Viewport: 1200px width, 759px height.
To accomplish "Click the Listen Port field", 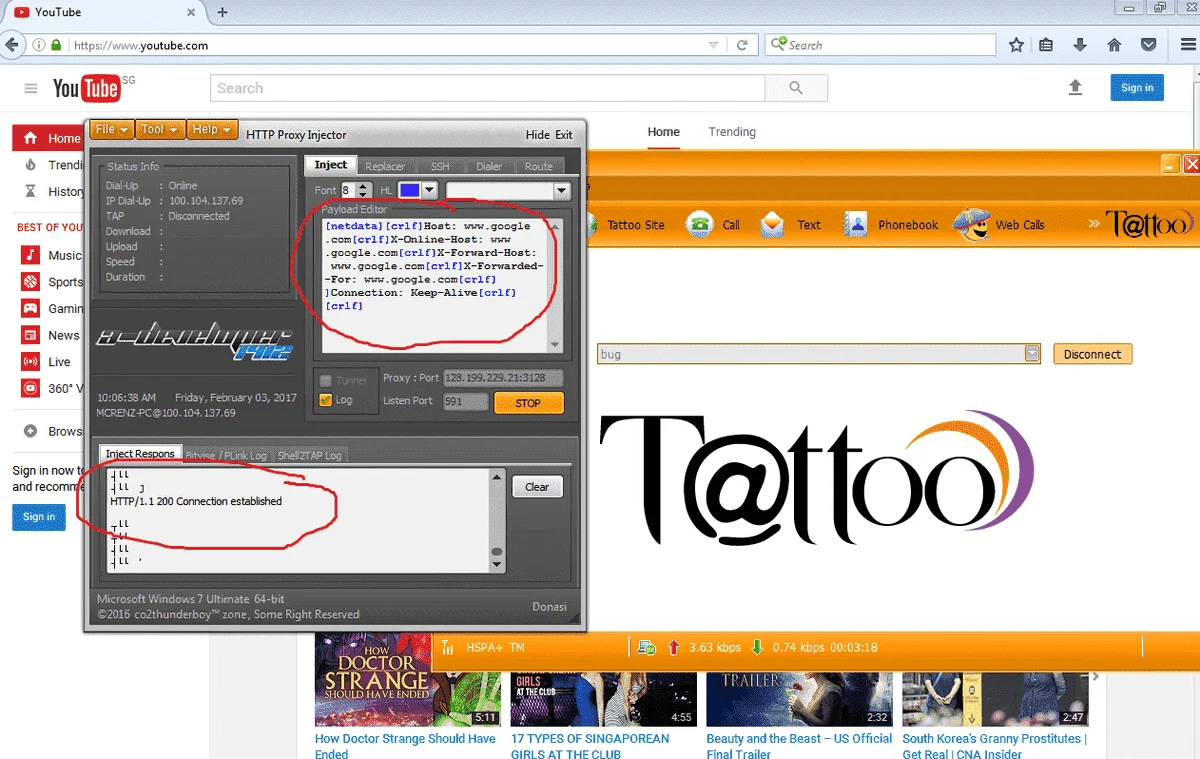I will click(467, 401).
